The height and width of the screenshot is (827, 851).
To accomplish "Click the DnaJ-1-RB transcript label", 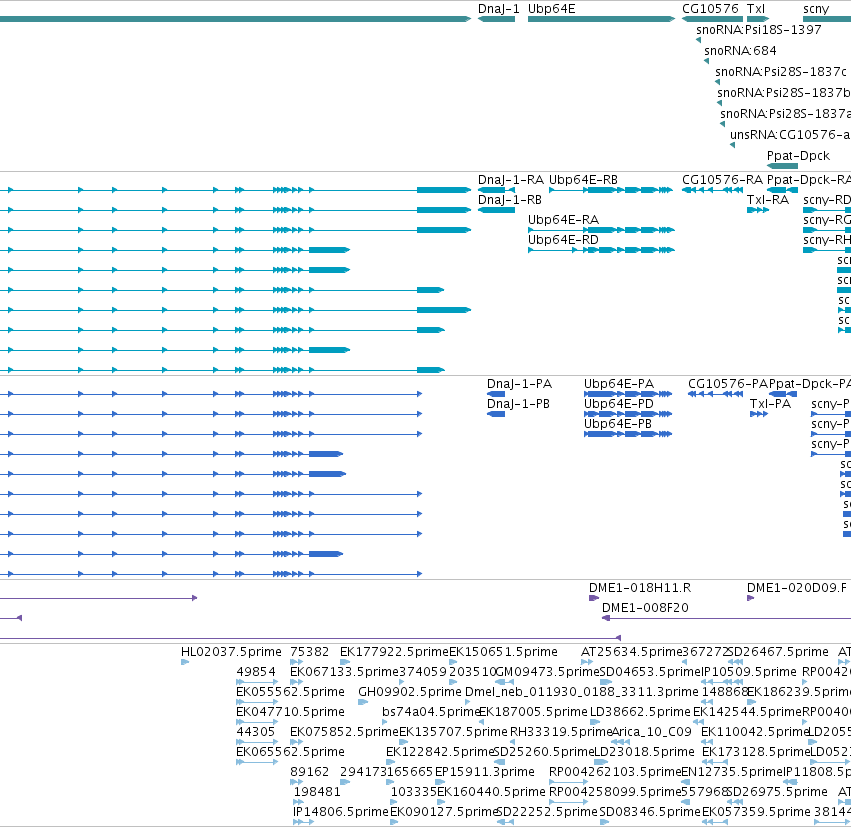I will click(x=510, y=200).
